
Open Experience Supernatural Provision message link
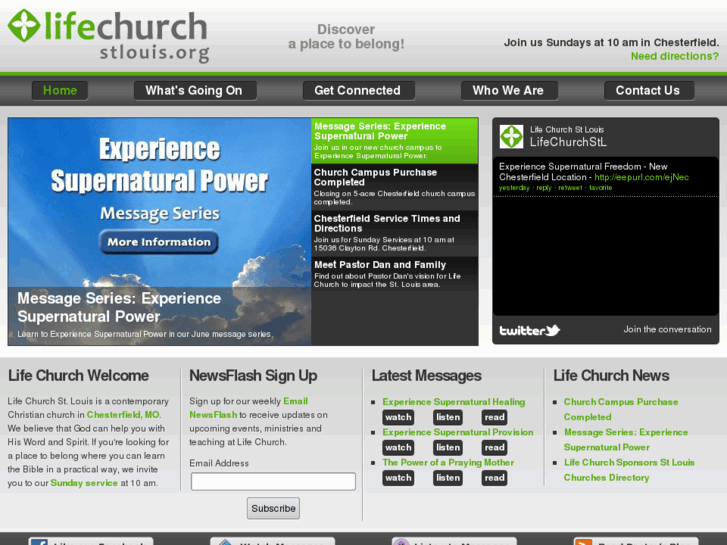458,432
